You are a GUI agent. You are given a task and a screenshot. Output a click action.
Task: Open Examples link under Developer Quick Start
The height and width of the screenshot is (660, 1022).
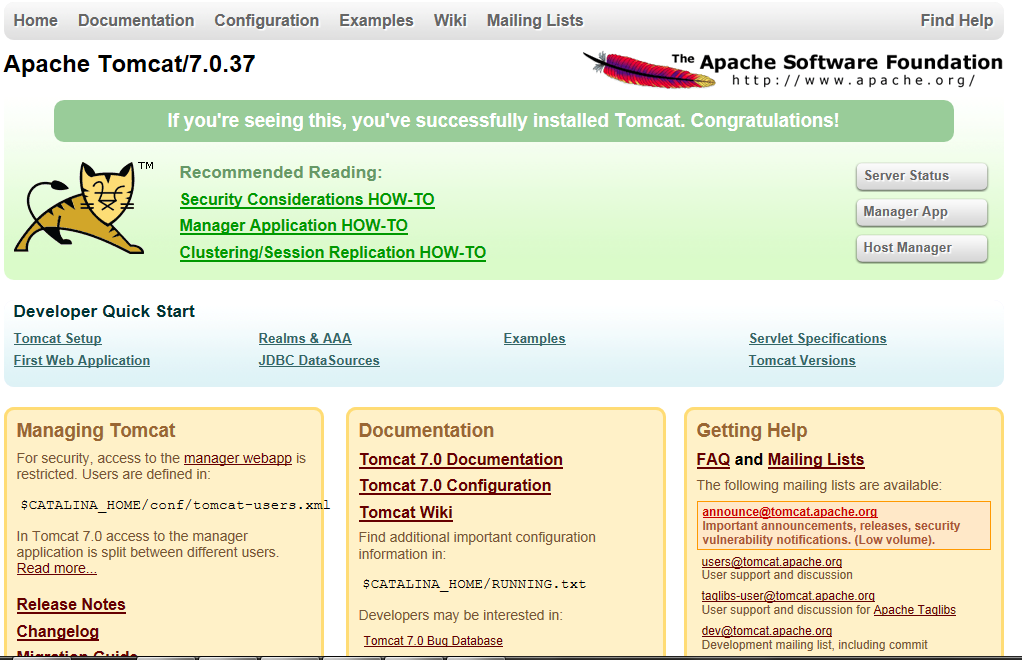click(534, 339)
